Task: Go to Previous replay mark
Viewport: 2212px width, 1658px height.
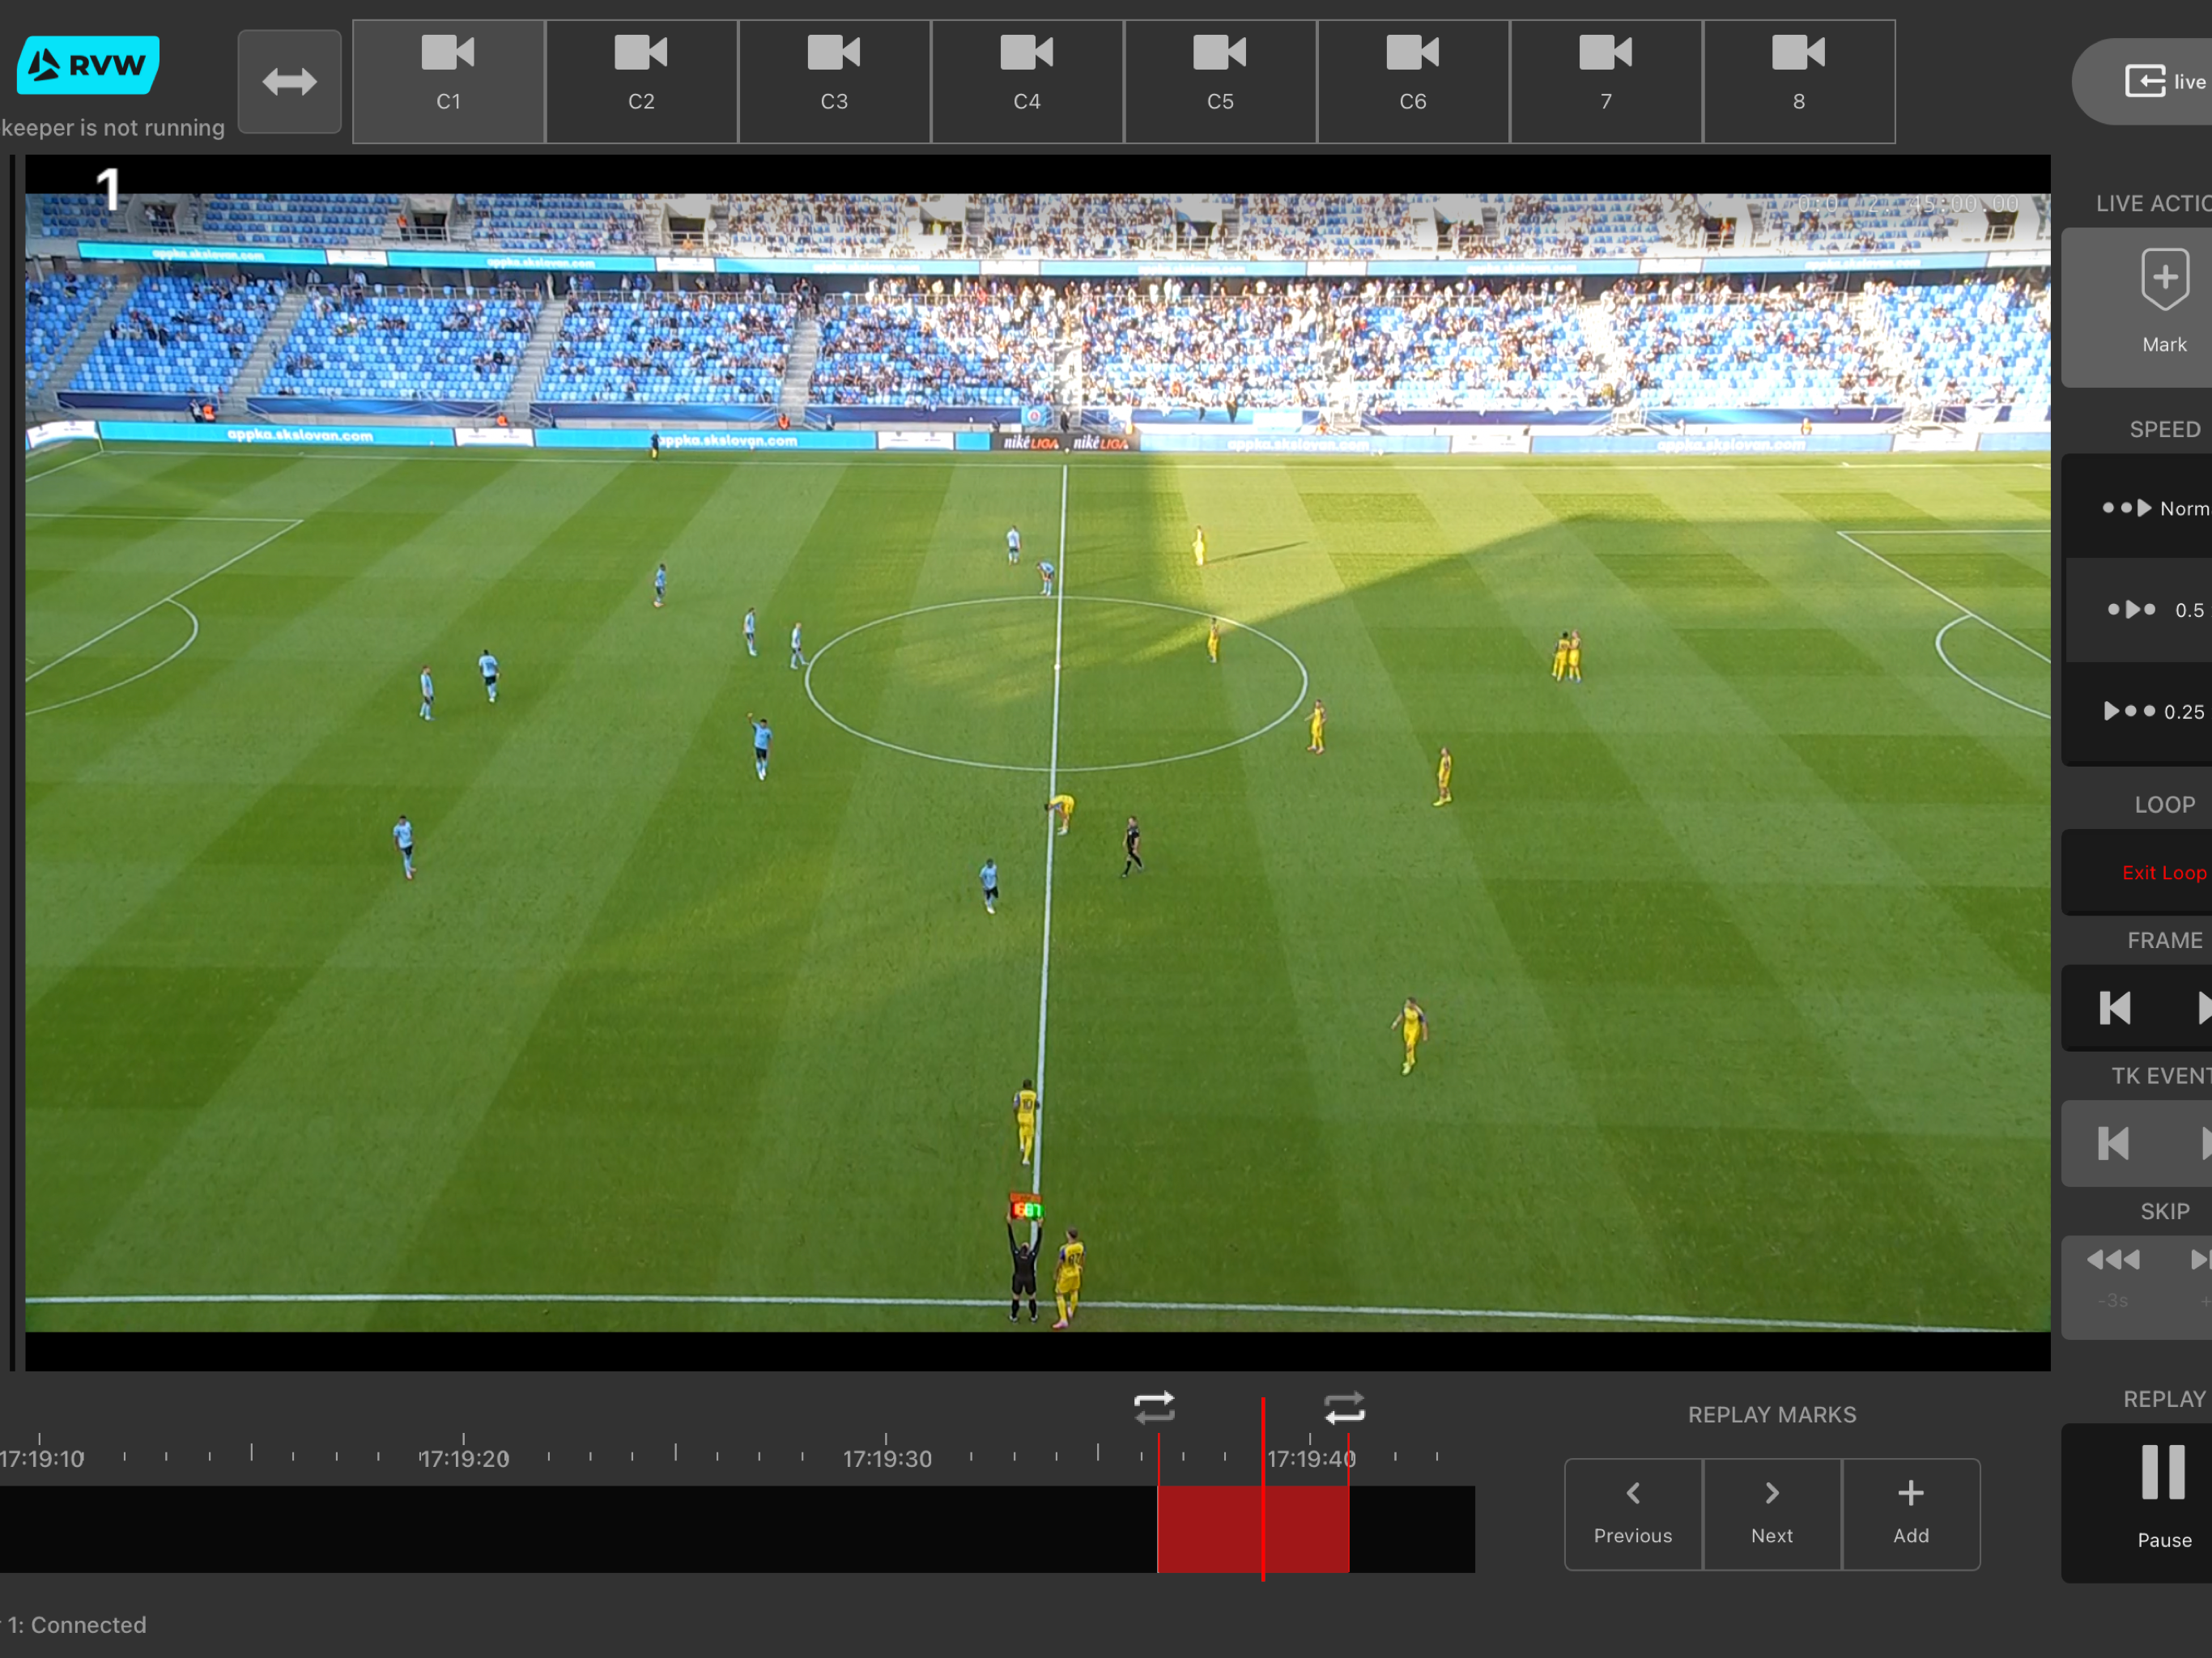Action: coord(1633,1514)
